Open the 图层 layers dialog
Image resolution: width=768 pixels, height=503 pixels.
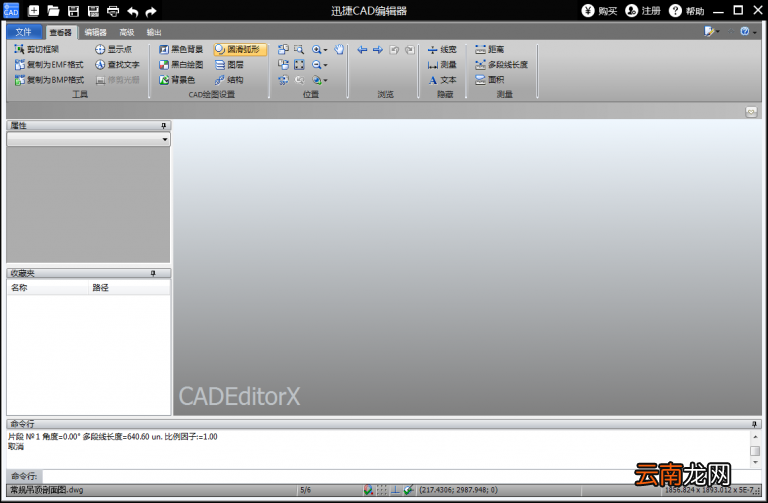[229, 64]
